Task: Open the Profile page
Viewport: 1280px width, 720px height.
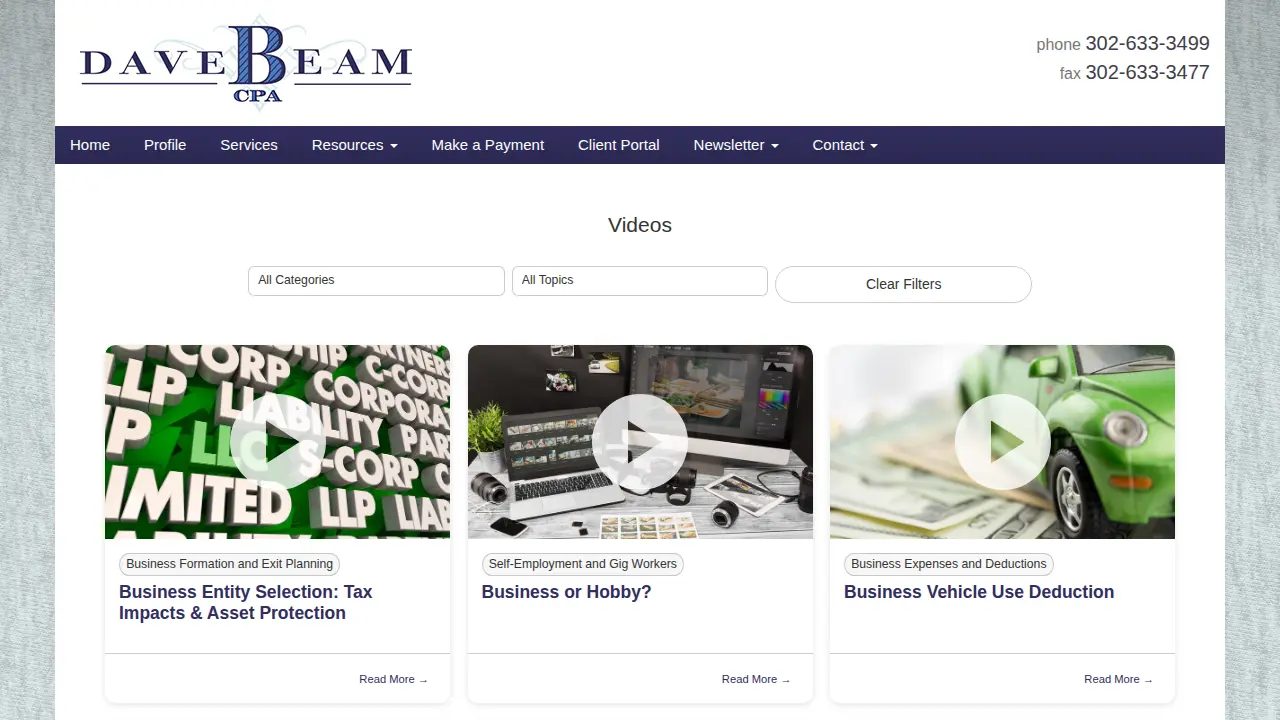Action: [165, 145]
